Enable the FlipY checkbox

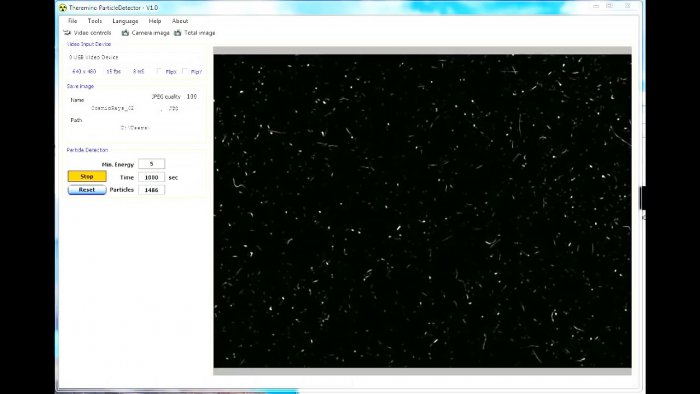coord(185,71)
